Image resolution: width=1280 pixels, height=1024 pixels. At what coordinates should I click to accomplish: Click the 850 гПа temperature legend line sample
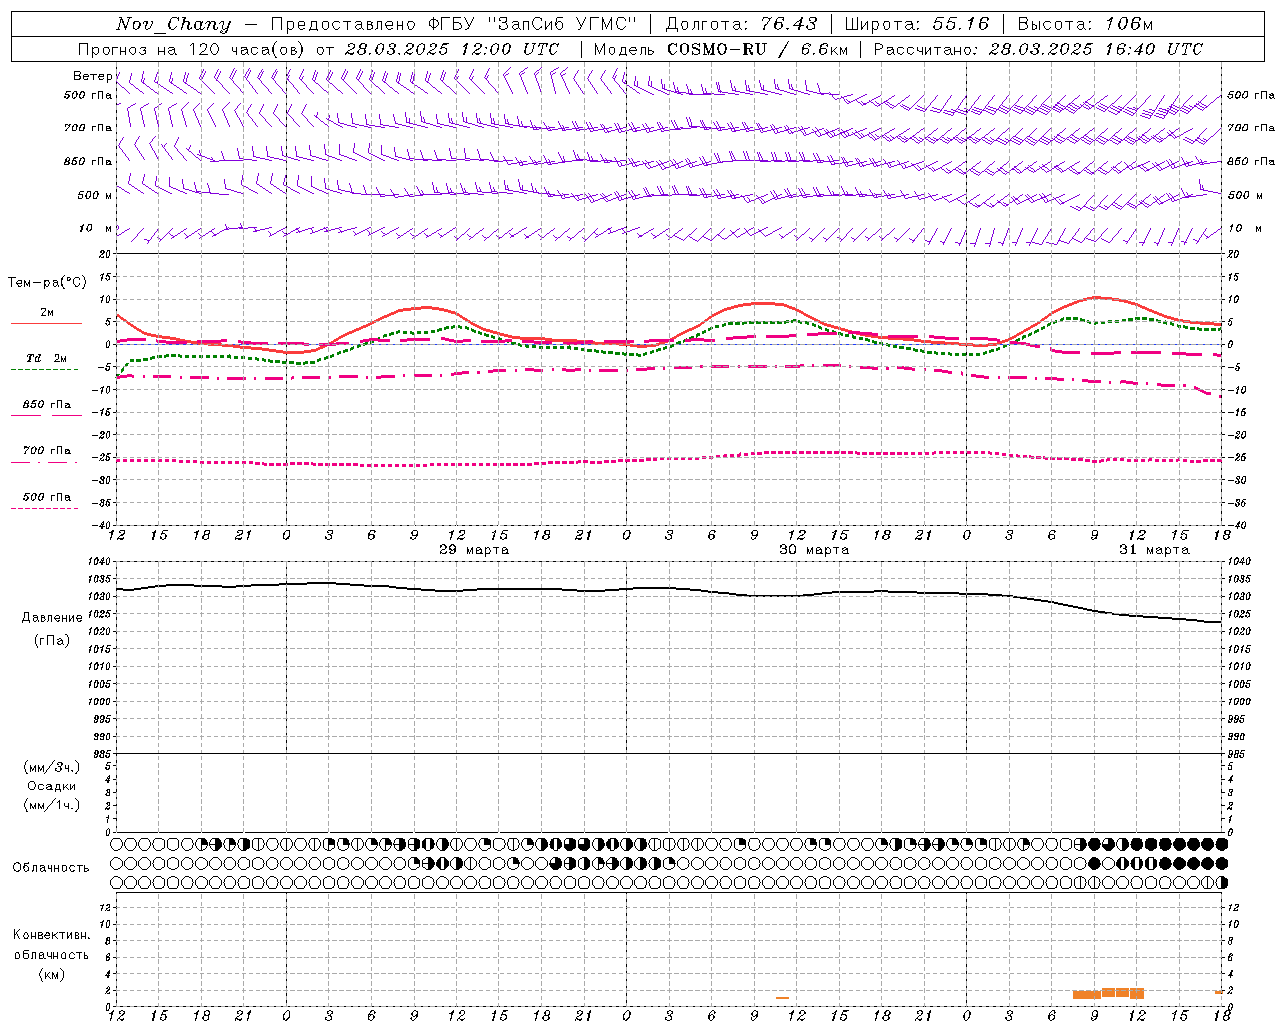46,415
